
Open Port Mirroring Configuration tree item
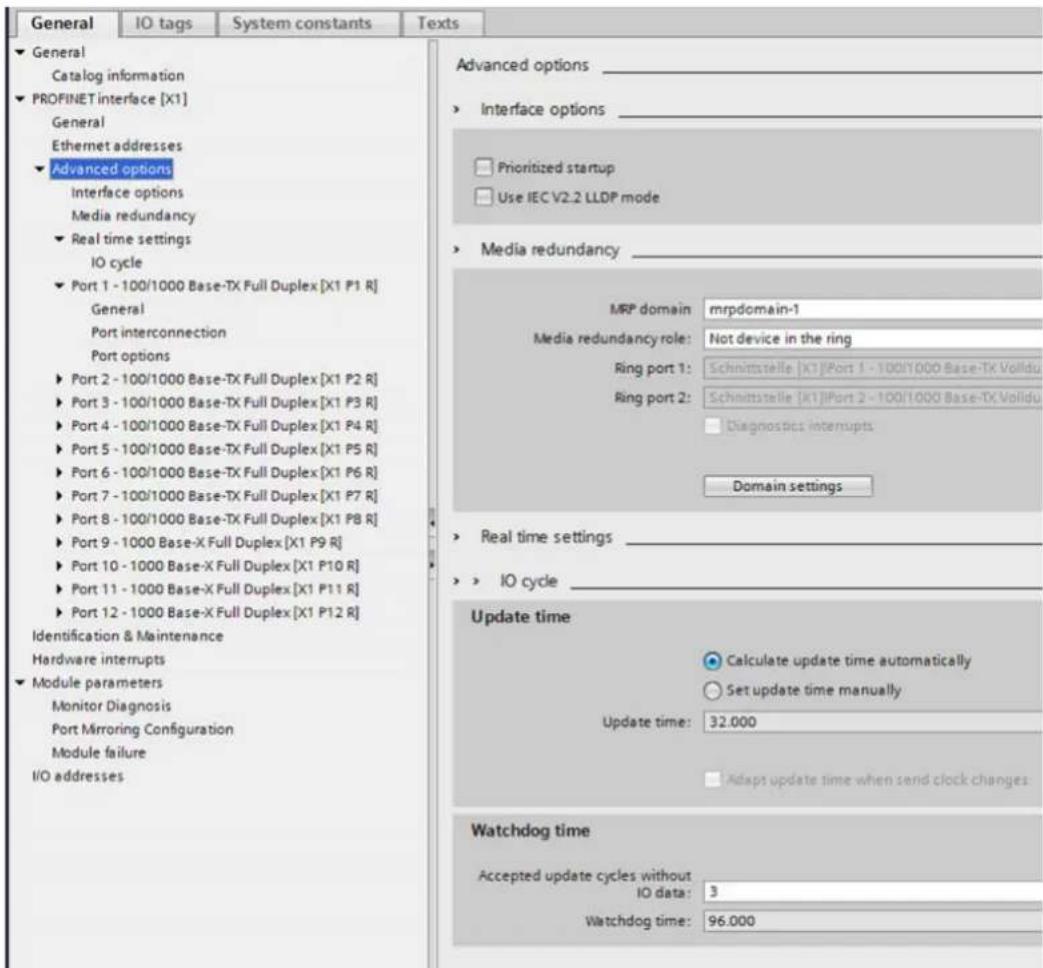(142, 729)
